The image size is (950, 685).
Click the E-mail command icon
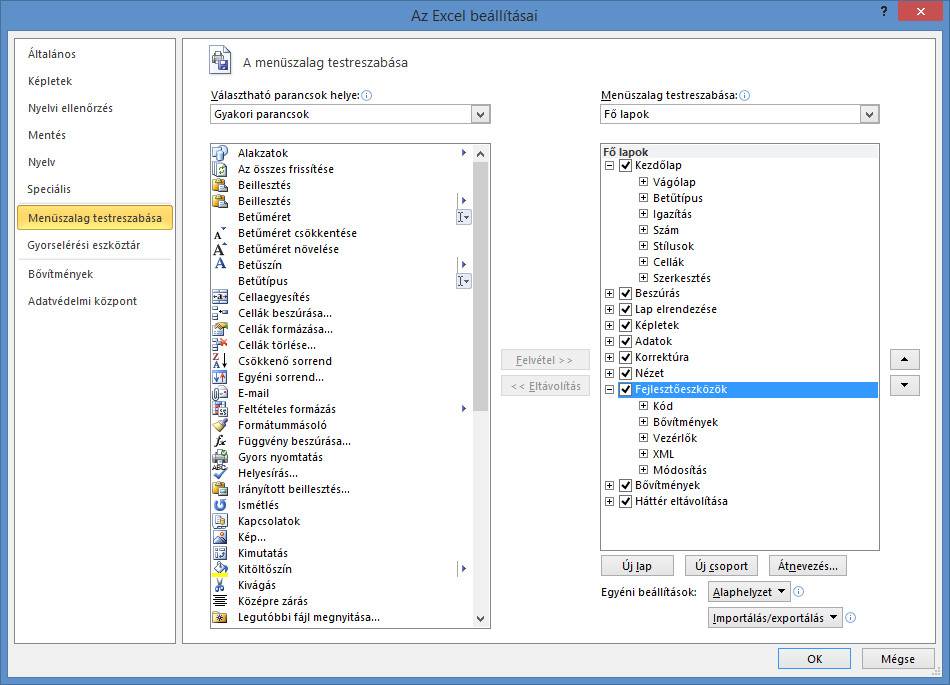tap(220, 393)
